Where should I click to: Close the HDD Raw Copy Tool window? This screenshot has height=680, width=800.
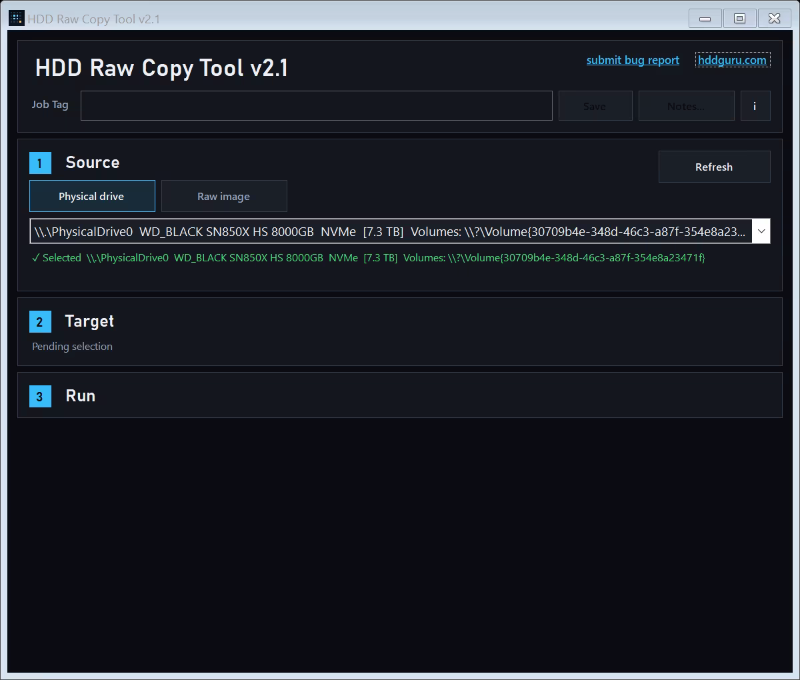coord(774,19)
